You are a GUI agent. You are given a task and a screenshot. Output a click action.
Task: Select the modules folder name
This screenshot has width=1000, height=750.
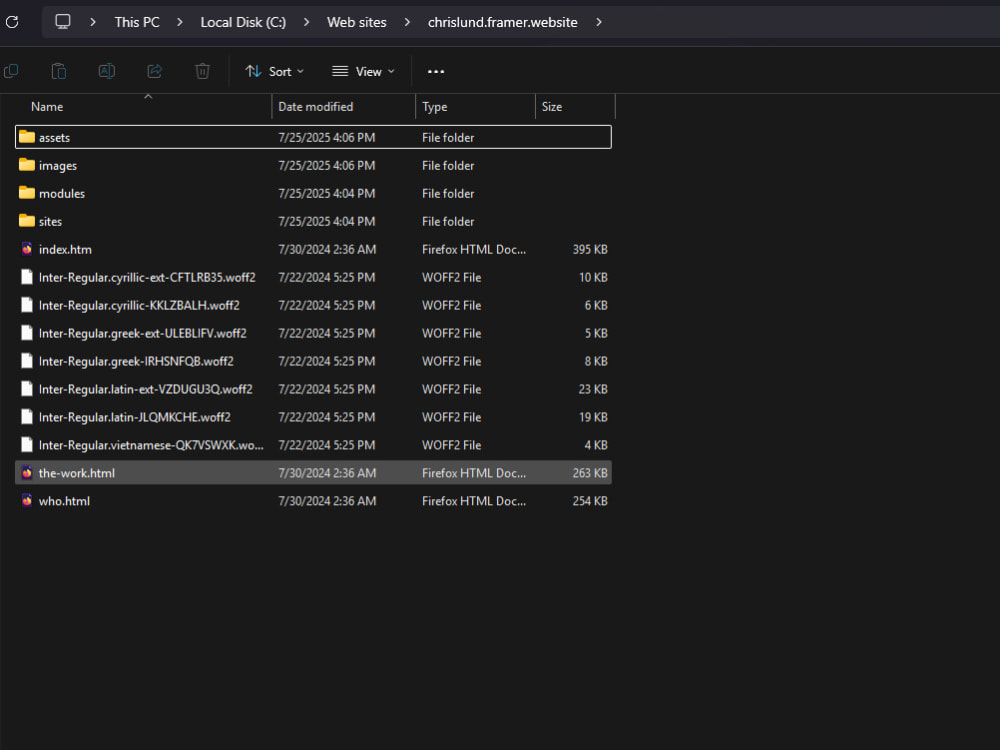62,194
